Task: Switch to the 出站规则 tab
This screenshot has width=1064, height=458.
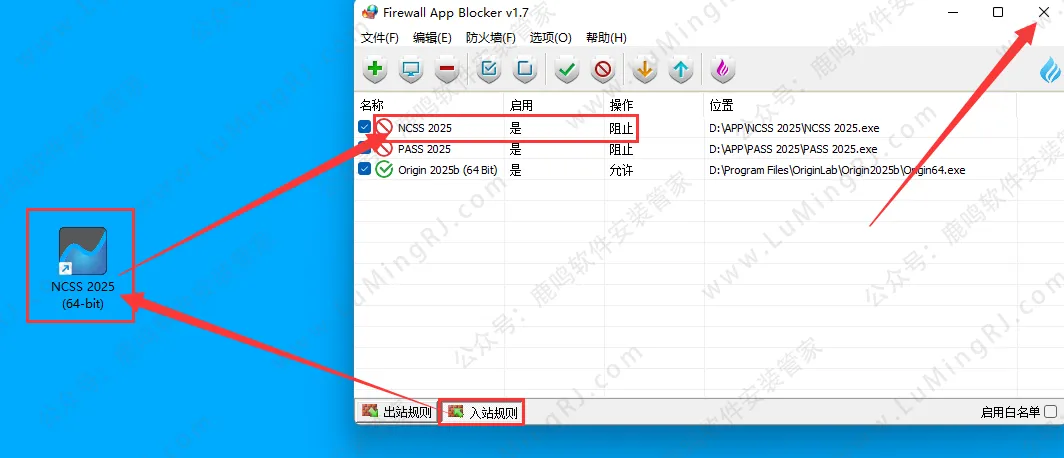Action: (398, 412)
